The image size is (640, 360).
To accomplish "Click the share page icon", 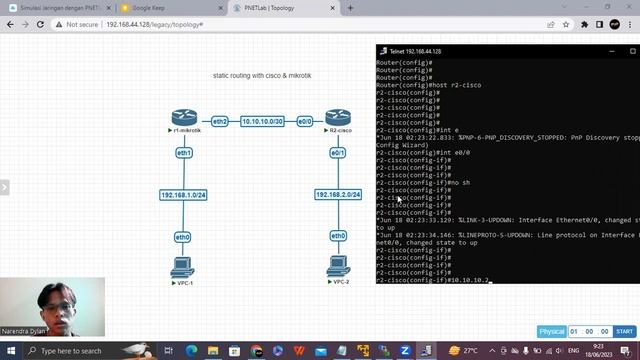I will click(551, 24).
